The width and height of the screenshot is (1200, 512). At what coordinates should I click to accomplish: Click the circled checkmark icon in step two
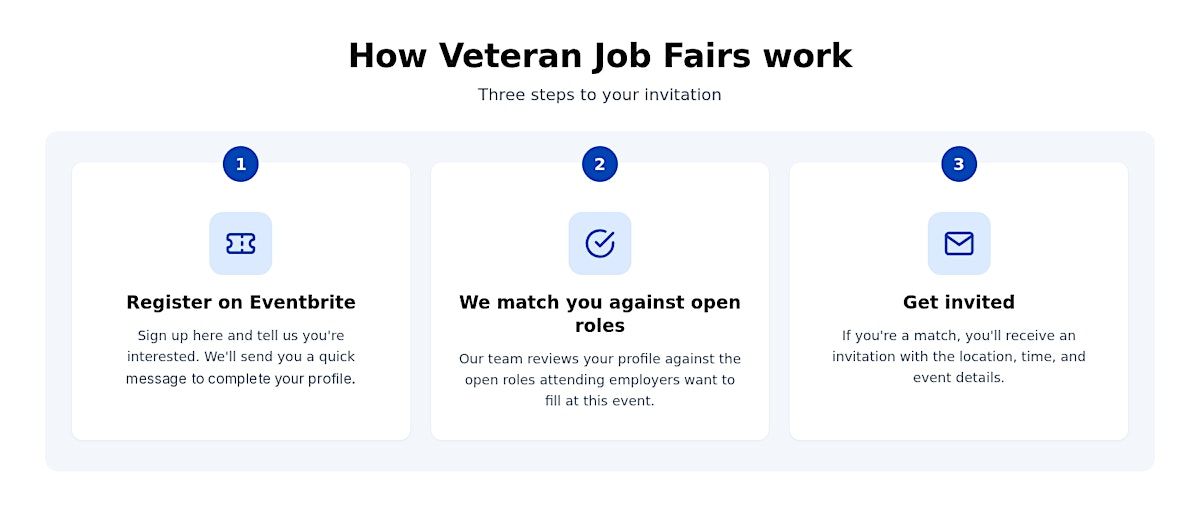click(x=600, y=243)
